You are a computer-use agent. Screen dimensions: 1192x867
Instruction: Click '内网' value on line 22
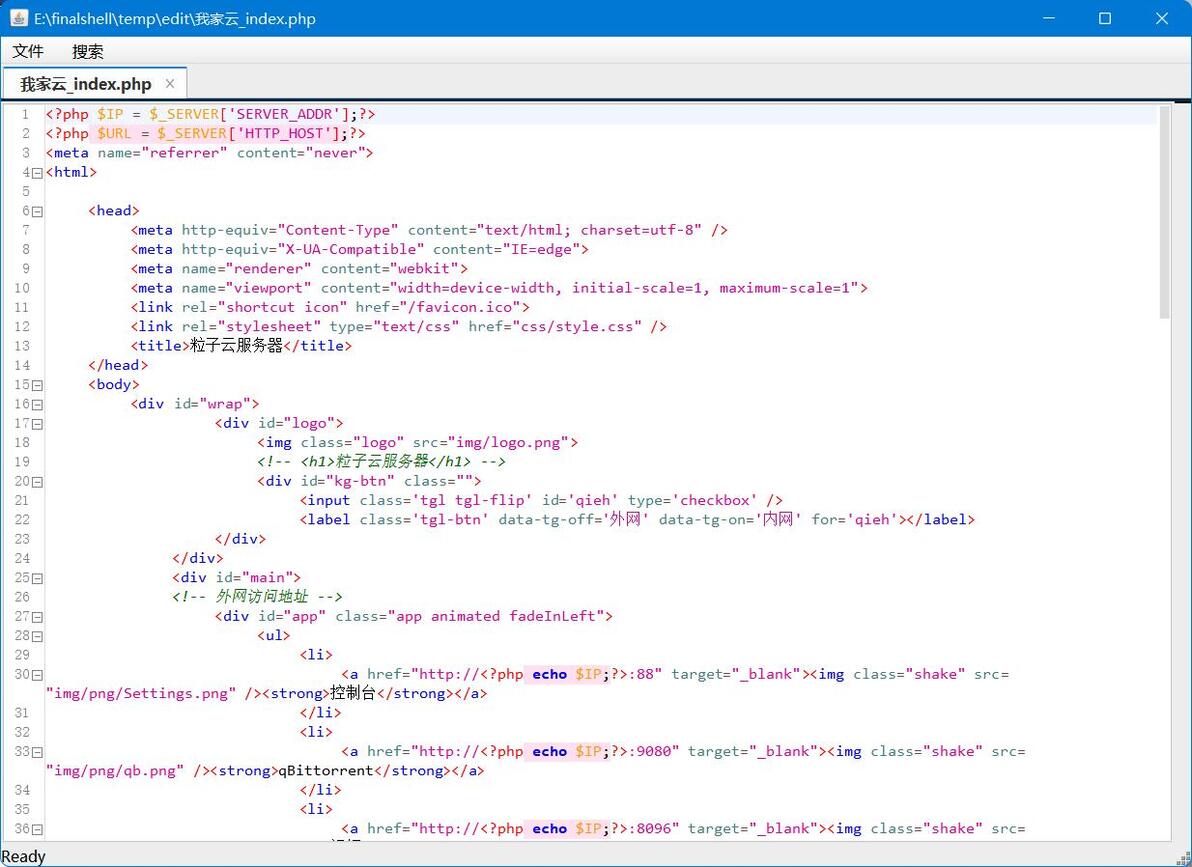click(778, 519)
